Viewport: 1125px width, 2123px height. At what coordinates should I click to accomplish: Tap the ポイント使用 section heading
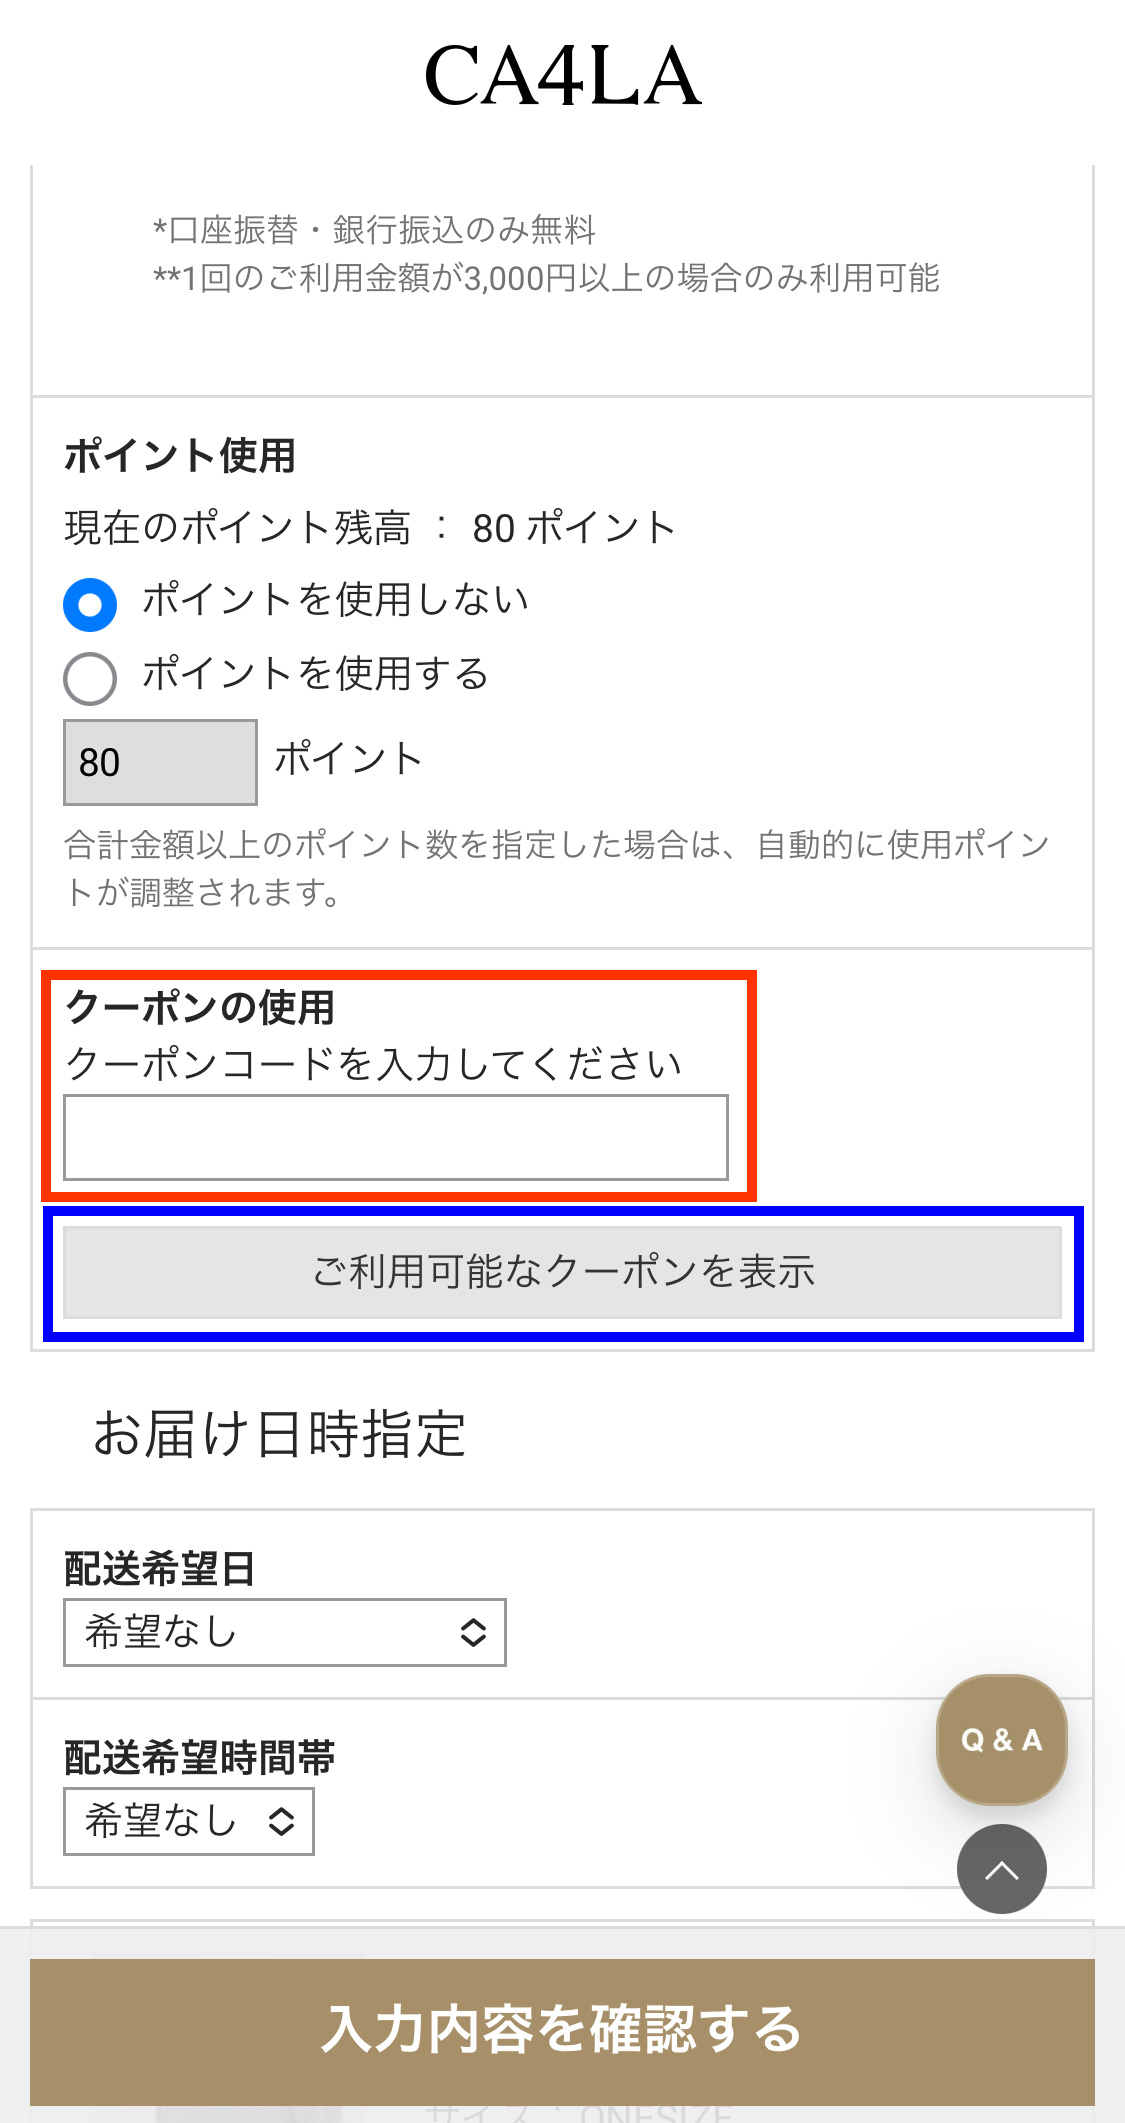point(180,455)
